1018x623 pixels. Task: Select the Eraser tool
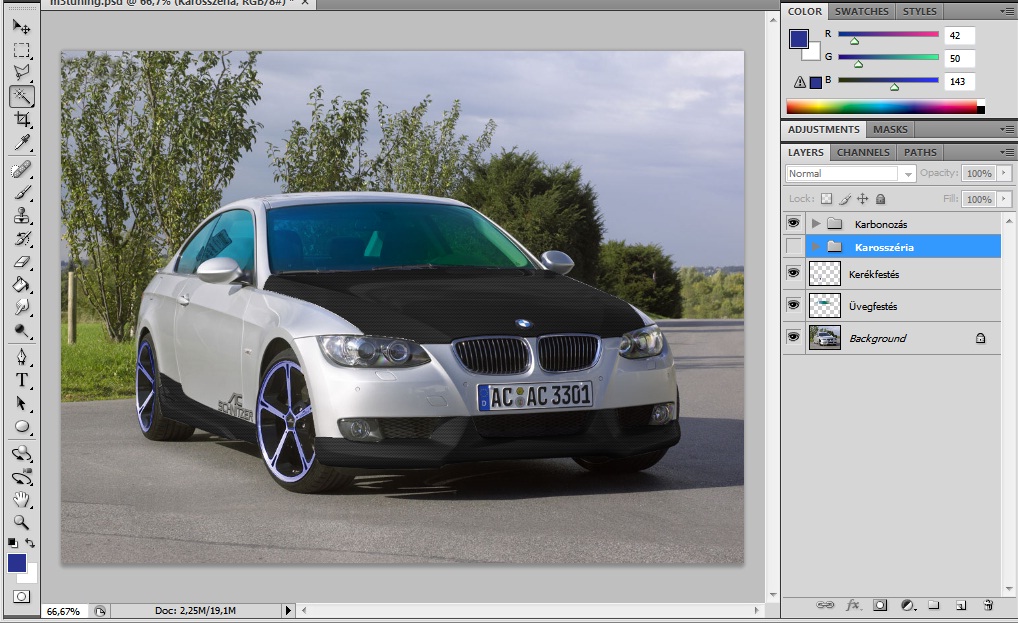[21, 263]
